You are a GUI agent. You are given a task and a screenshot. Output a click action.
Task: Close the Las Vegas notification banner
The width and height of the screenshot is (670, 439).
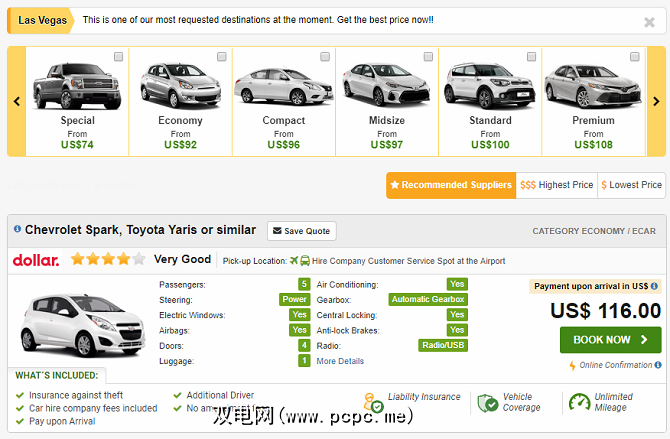[649, 21]
